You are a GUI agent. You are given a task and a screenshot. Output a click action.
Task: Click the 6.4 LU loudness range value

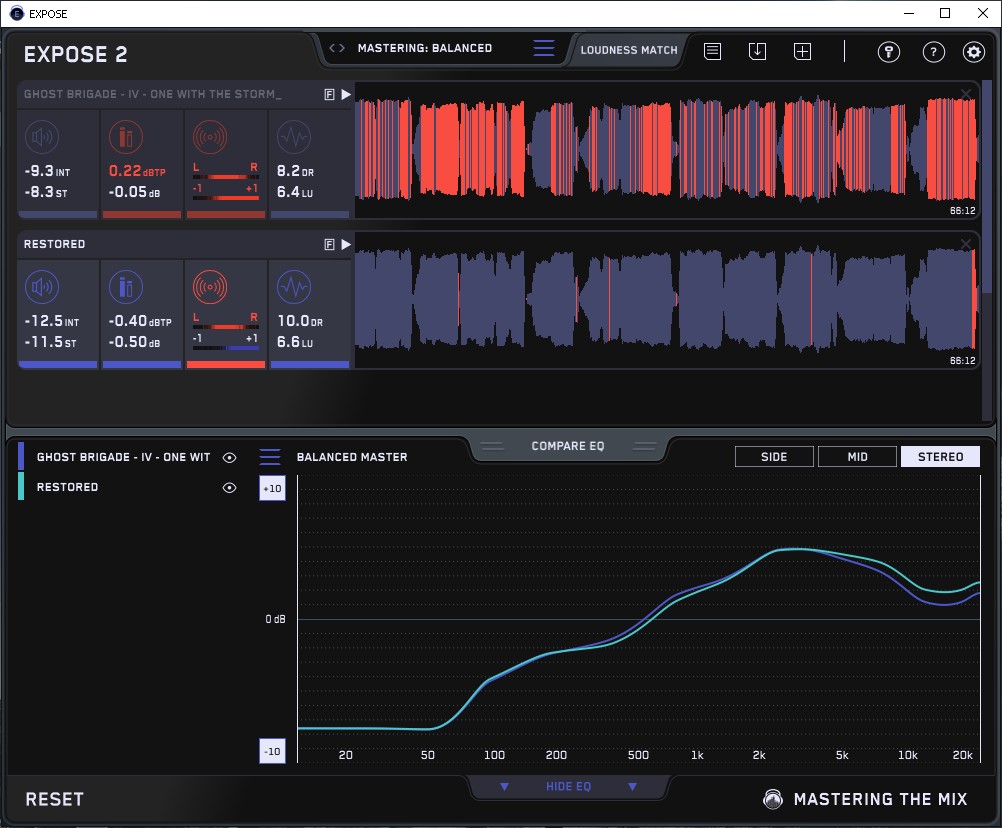(x=295, y=192)
